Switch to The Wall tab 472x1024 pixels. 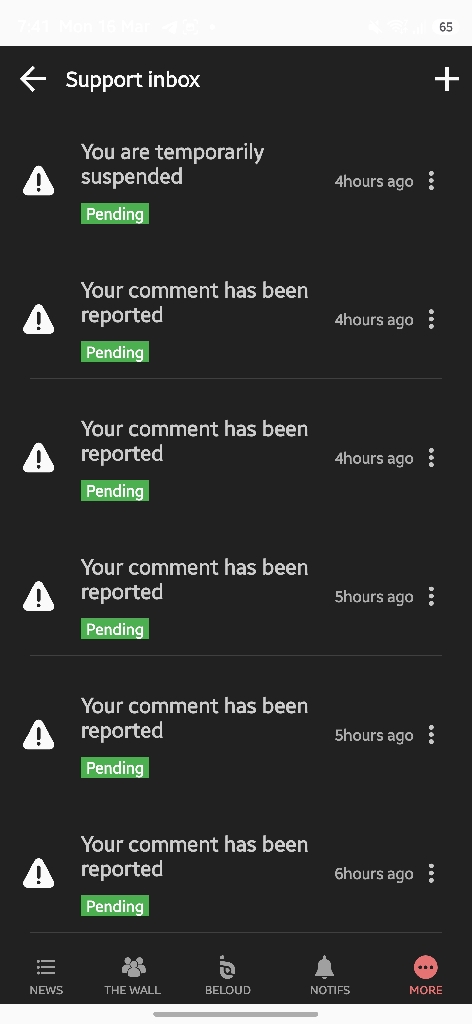133,976
